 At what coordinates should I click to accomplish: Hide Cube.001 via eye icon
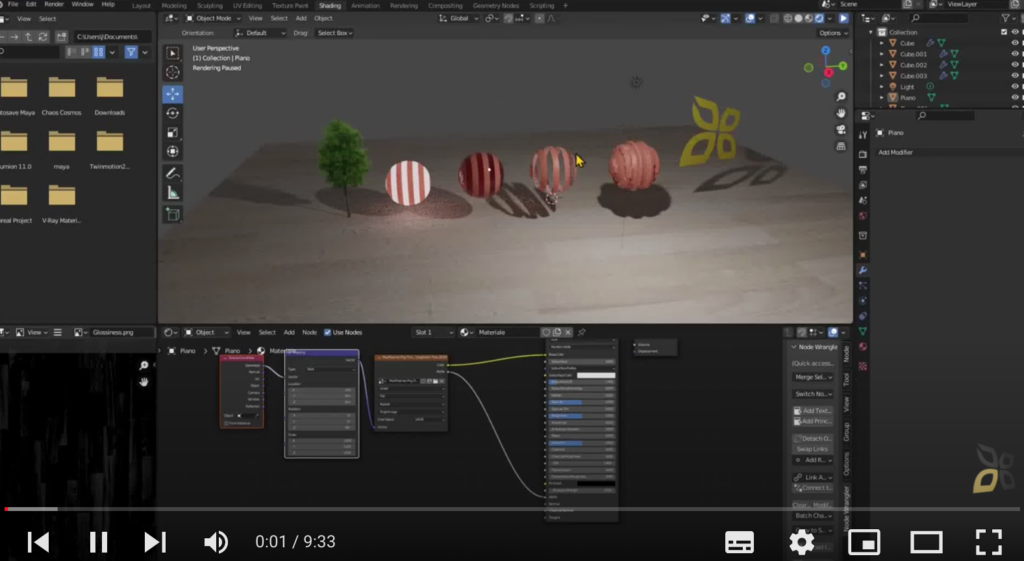[x=1015, y=54]
